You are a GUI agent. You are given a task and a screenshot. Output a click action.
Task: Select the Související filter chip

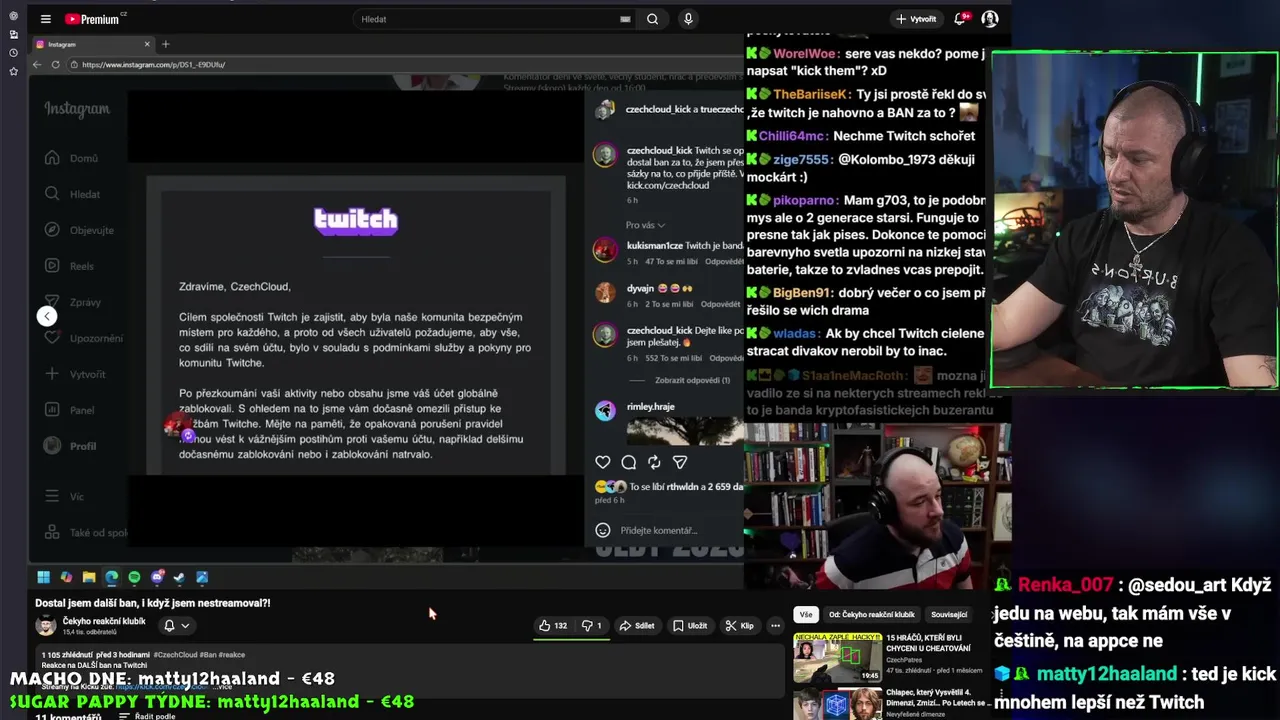tap(949, 614)
